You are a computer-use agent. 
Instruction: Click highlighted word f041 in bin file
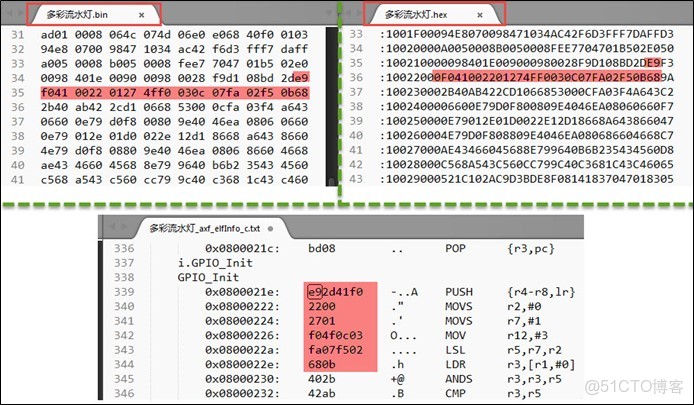tap(54, 93)
